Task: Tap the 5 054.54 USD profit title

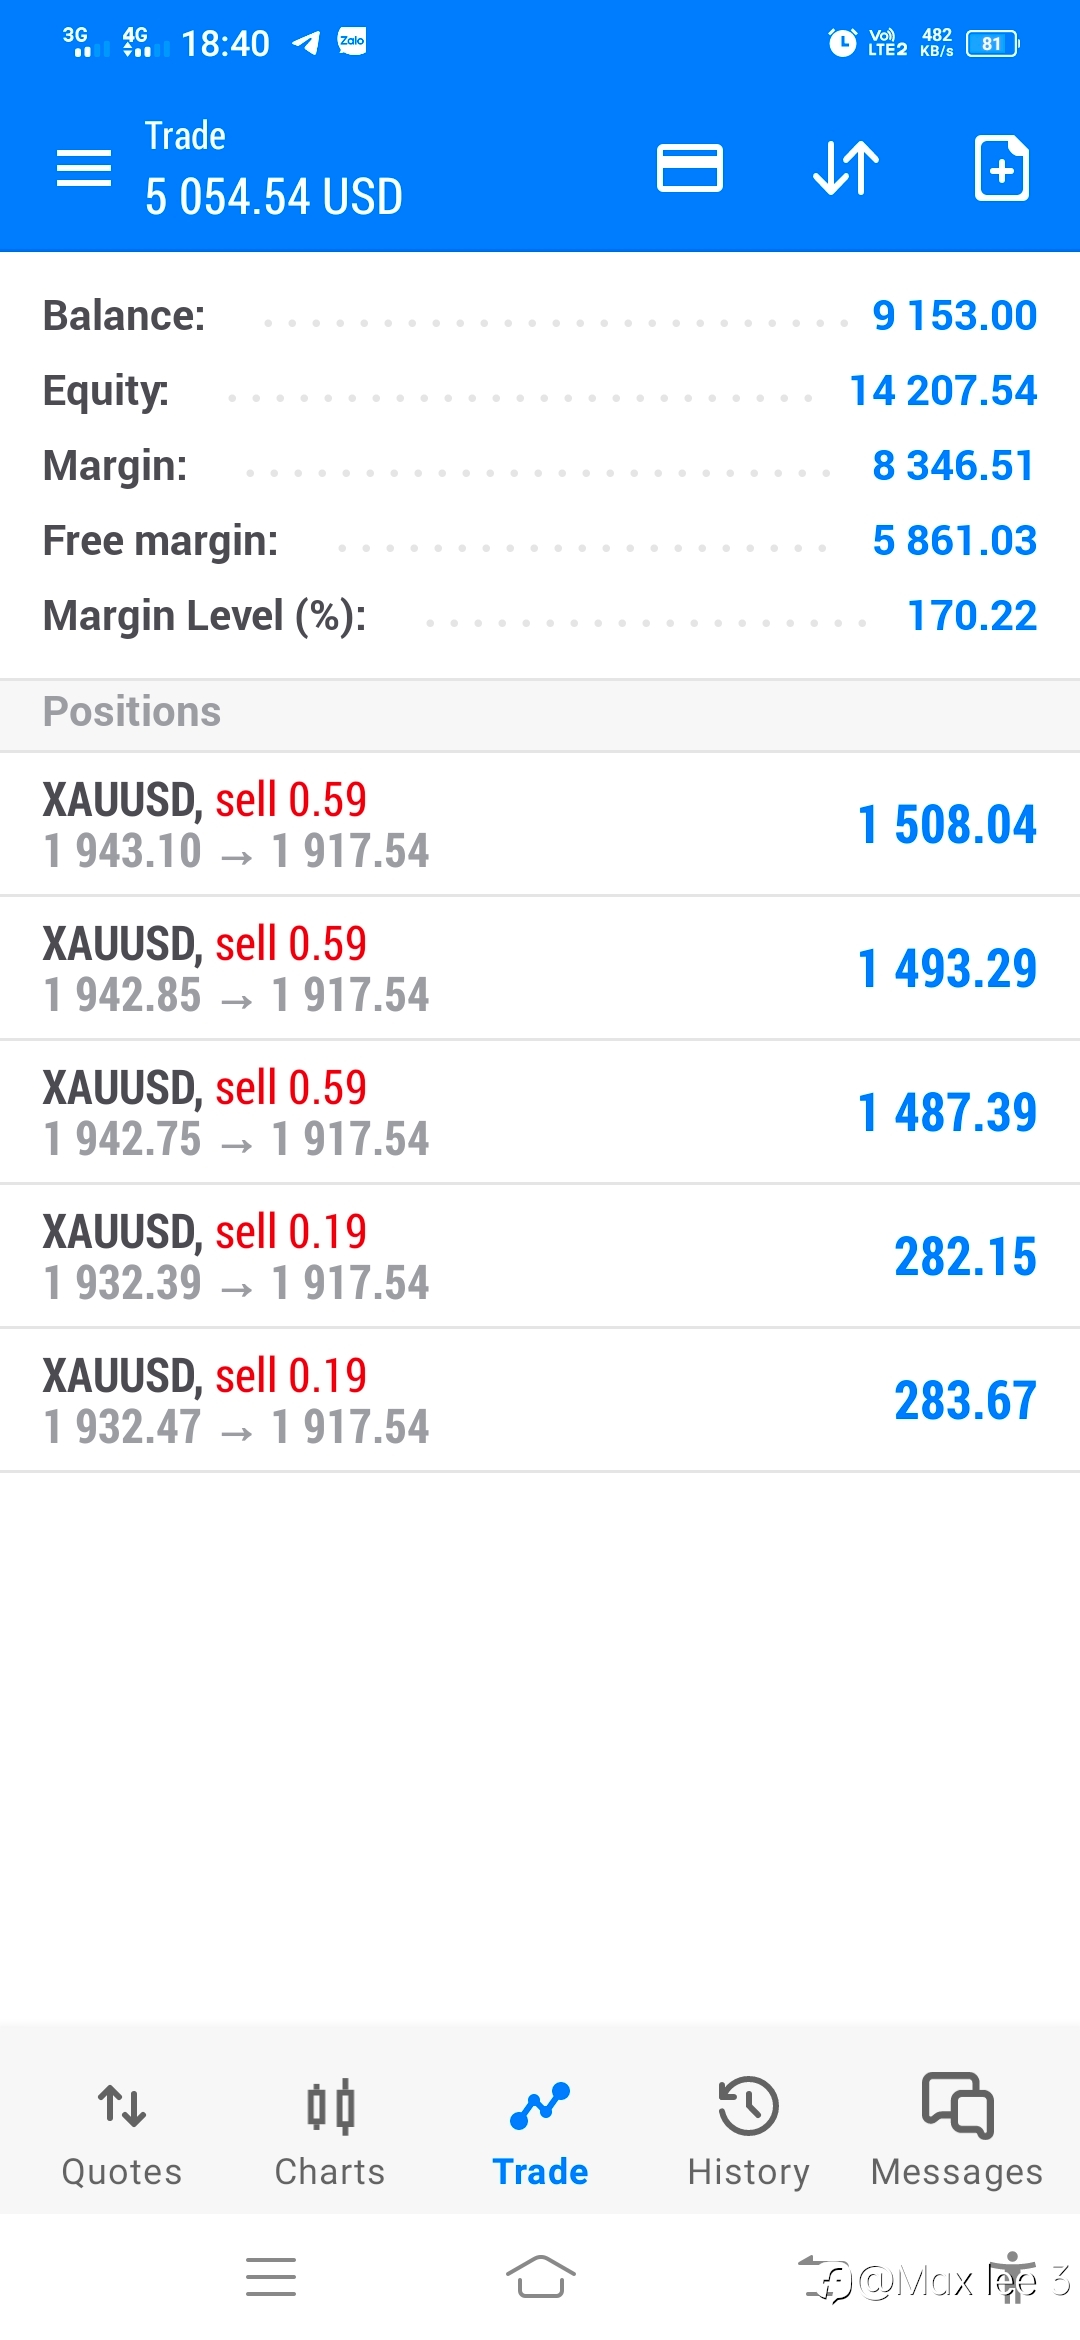Action: click(274, 197)
